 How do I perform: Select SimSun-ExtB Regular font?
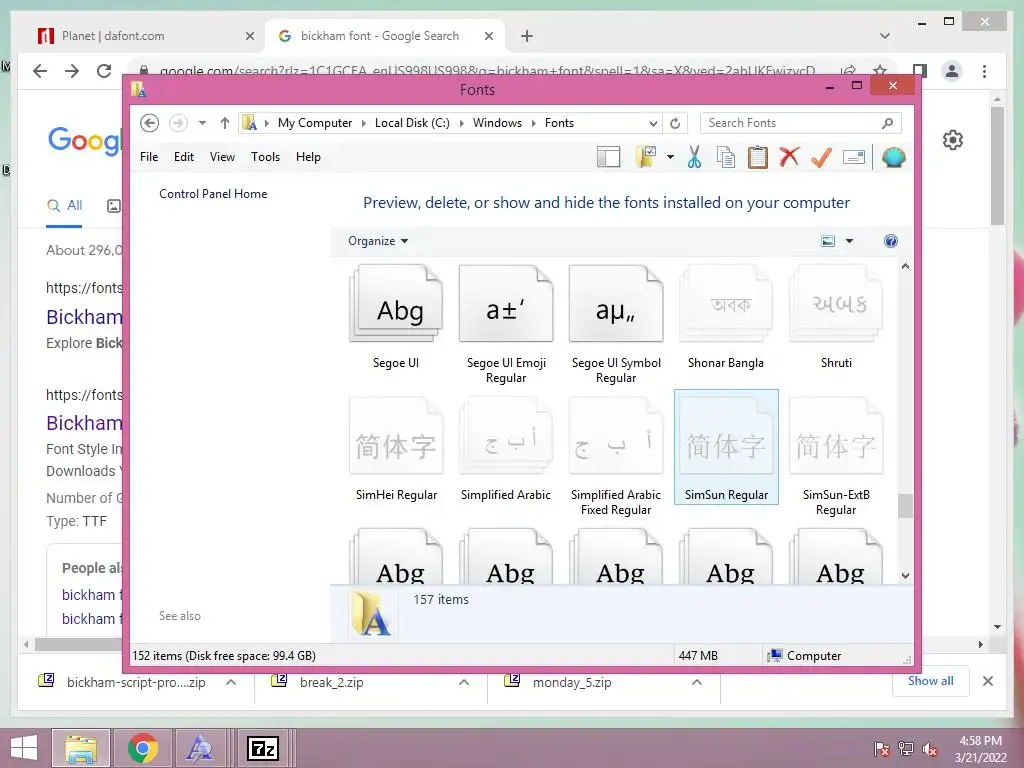coord(836,456)
